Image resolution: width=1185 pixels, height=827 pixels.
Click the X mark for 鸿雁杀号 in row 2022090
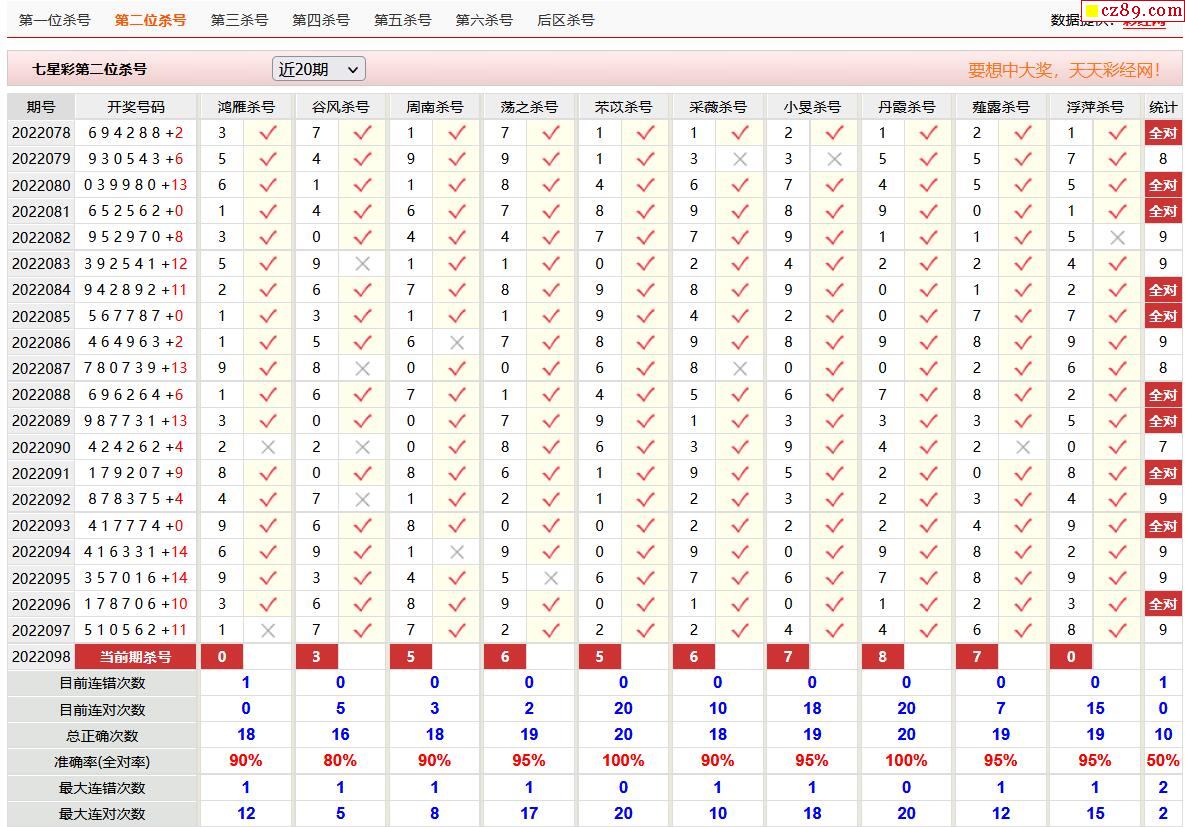point(268,447)
